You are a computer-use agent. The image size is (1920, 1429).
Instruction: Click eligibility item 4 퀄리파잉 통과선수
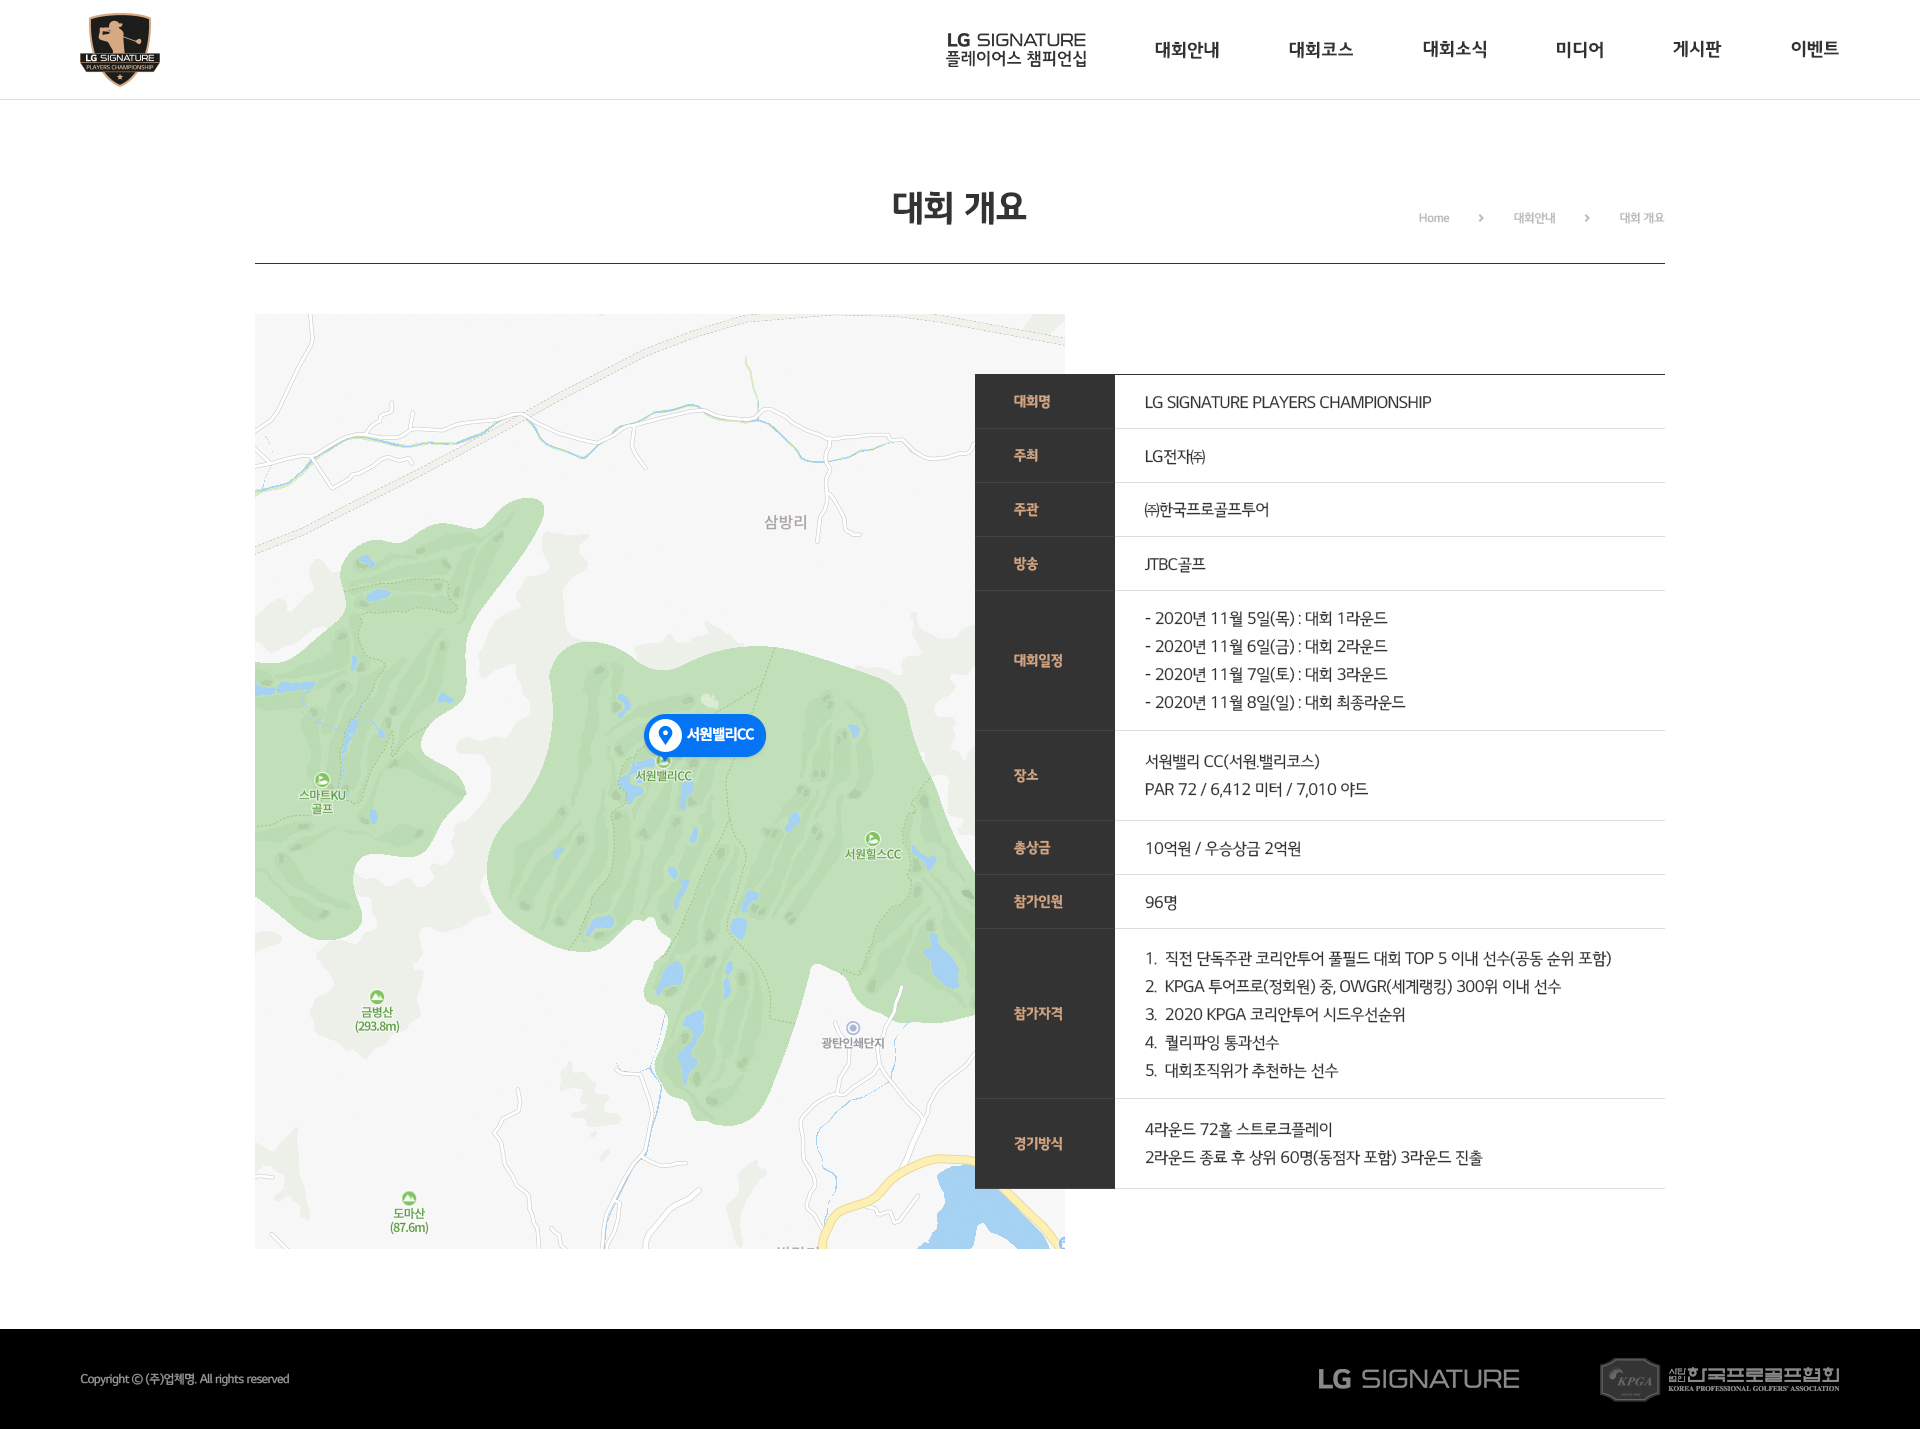[1212, 1043]
